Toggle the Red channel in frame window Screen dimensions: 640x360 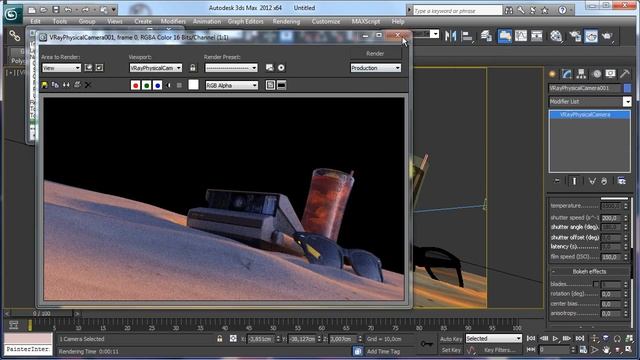[x=136, y=85]
